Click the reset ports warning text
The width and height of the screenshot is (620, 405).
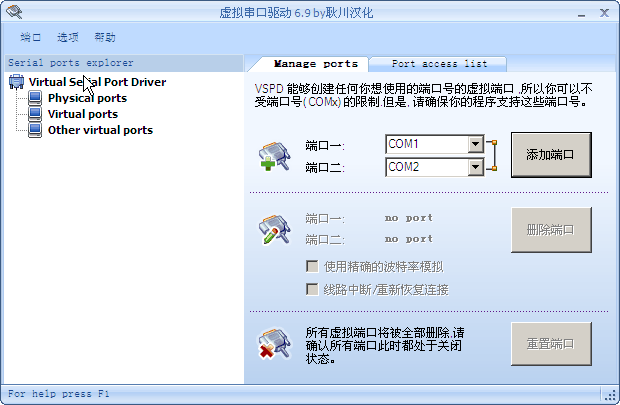[x=385, y=345]
